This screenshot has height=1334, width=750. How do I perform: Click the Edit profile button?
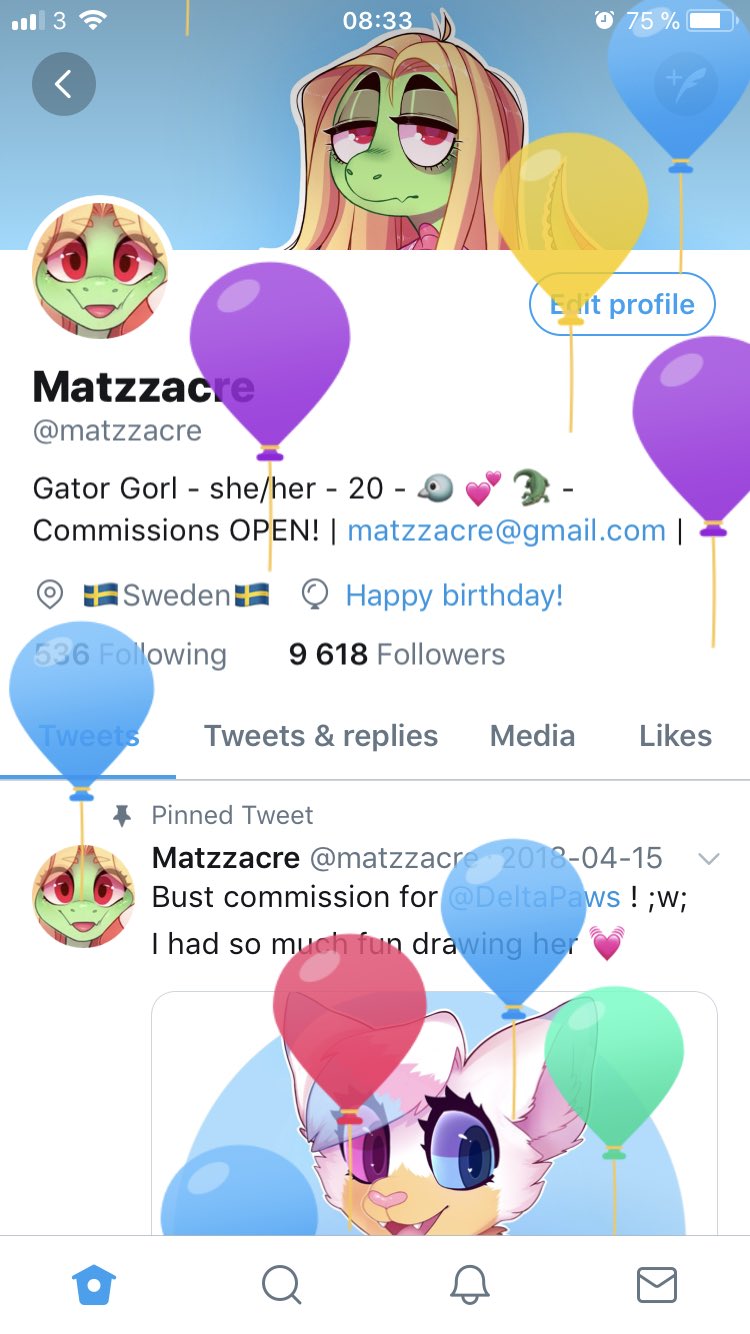point(622,304)
